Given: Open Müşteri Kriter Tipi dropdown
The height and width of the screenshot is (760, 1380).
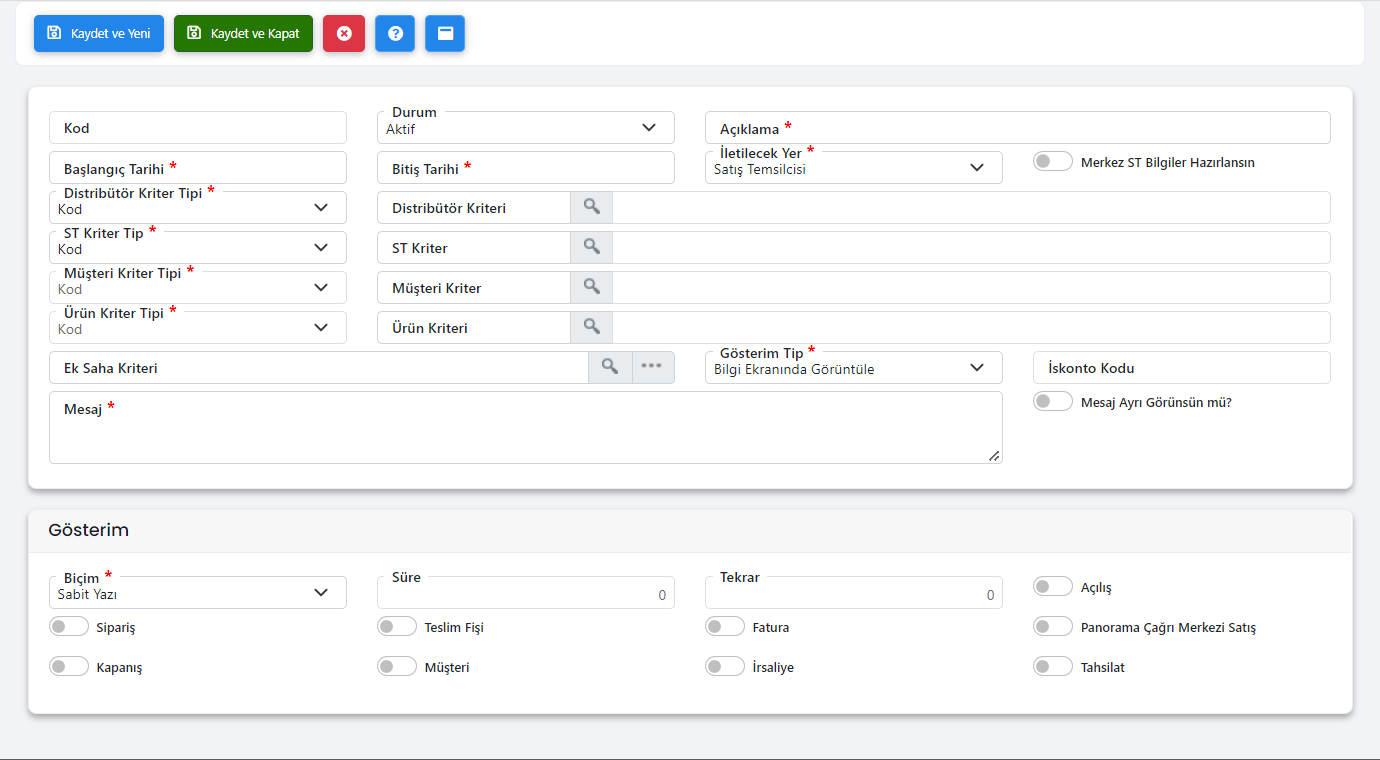Looking at the screenshot, I should [198, 288].
